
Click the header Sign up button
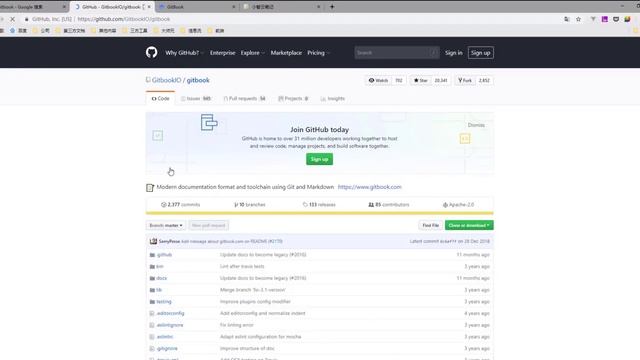click(480, 53)
